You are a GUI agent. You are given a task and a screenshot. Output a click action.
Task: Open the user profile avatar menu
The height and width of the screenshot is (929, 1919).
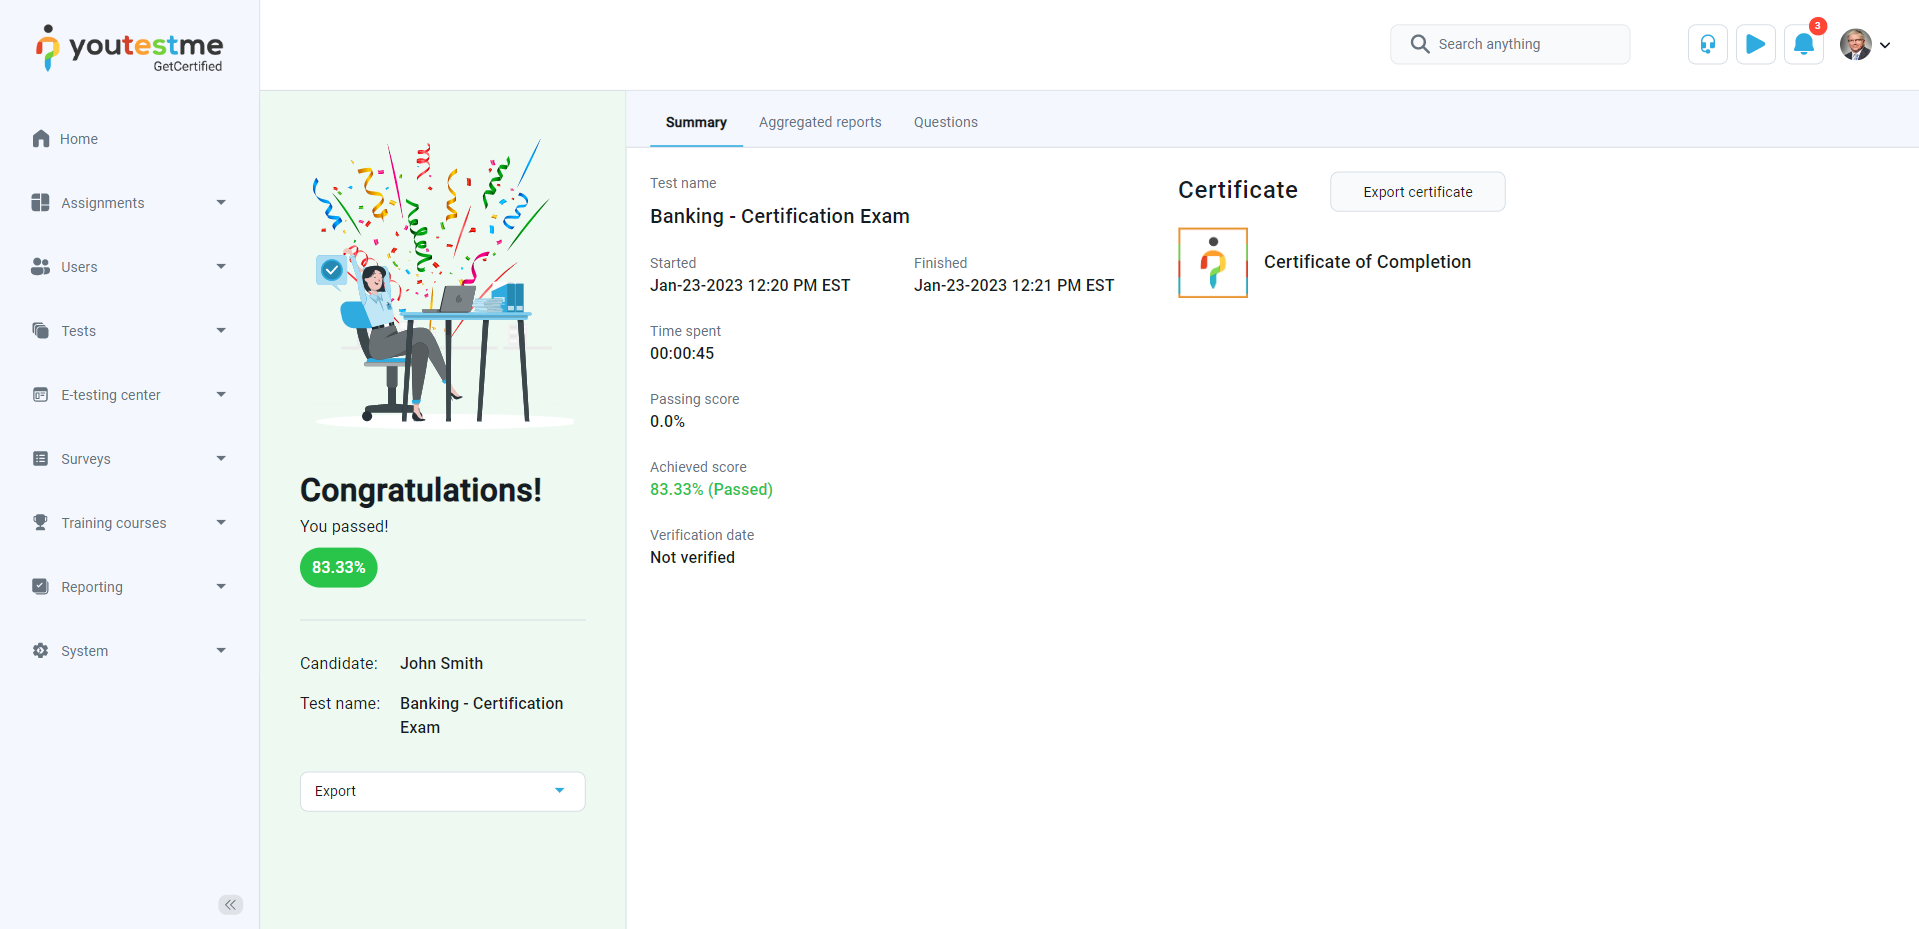point(1864,44)
